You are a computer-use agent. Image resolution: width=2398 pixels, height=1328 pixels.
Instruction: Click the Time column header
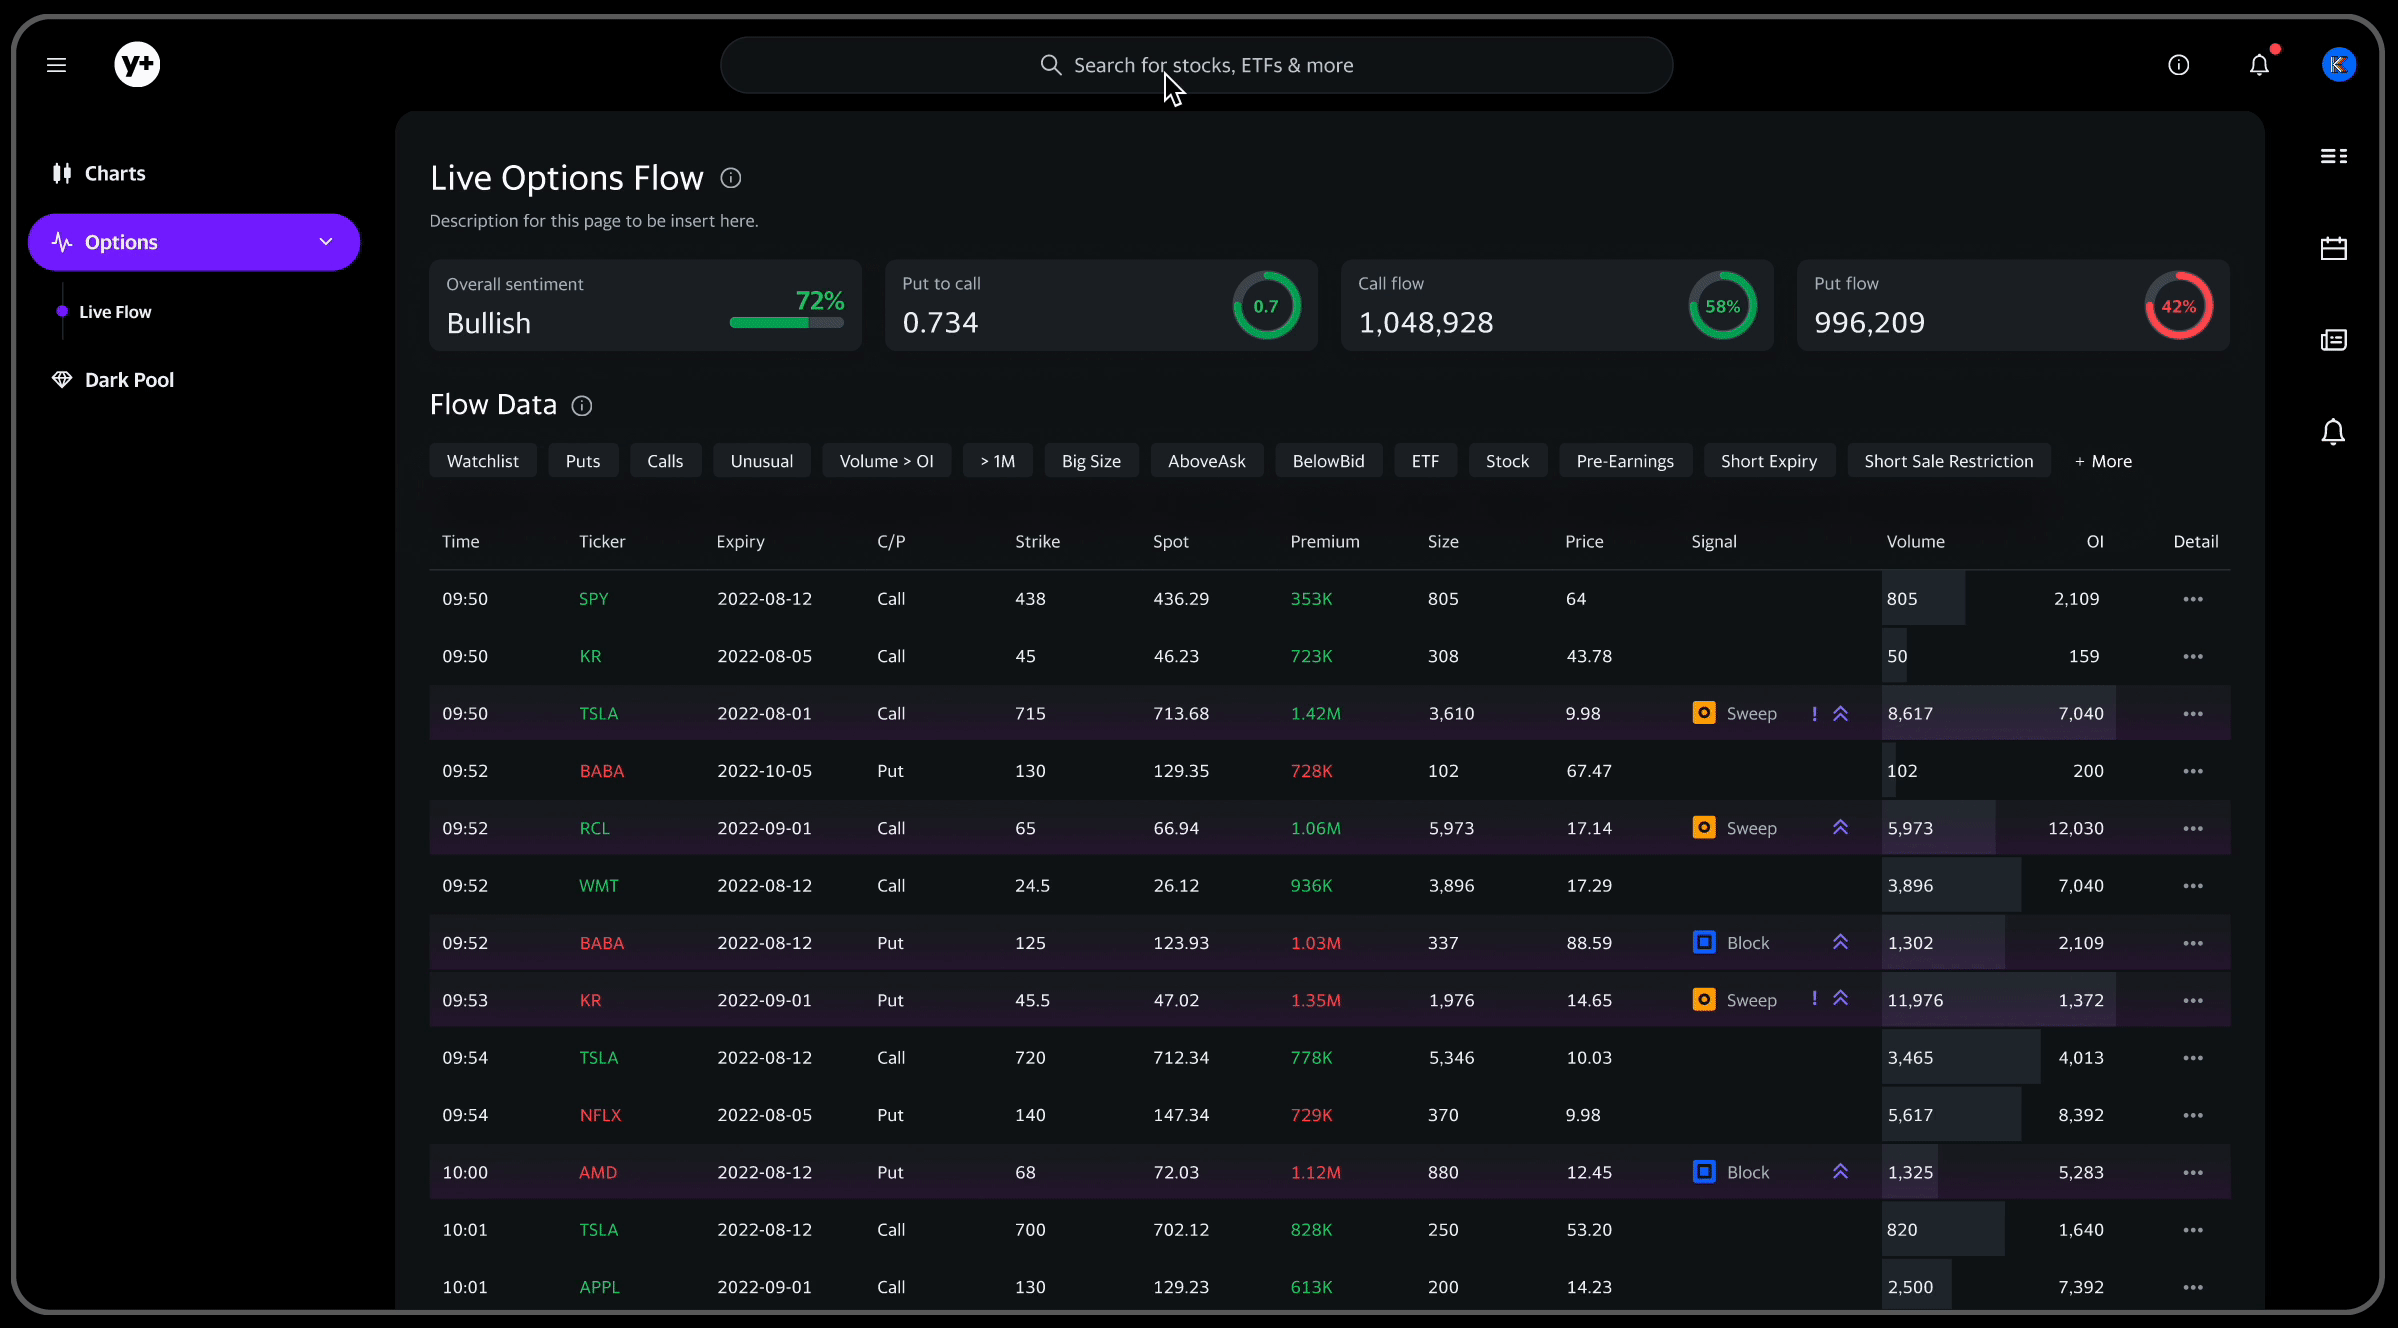[x=461, y=541]
